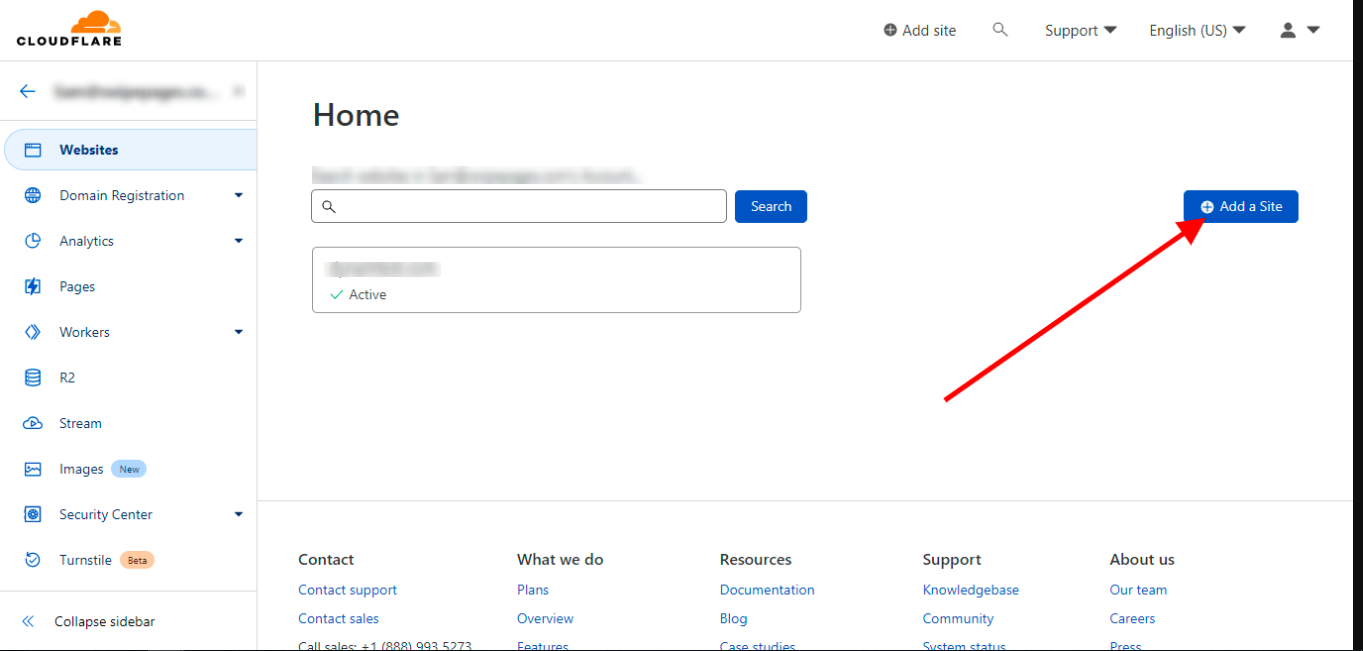Click Add site in the top header
This screenshot has height=651, width=1363.
[920, 30]
